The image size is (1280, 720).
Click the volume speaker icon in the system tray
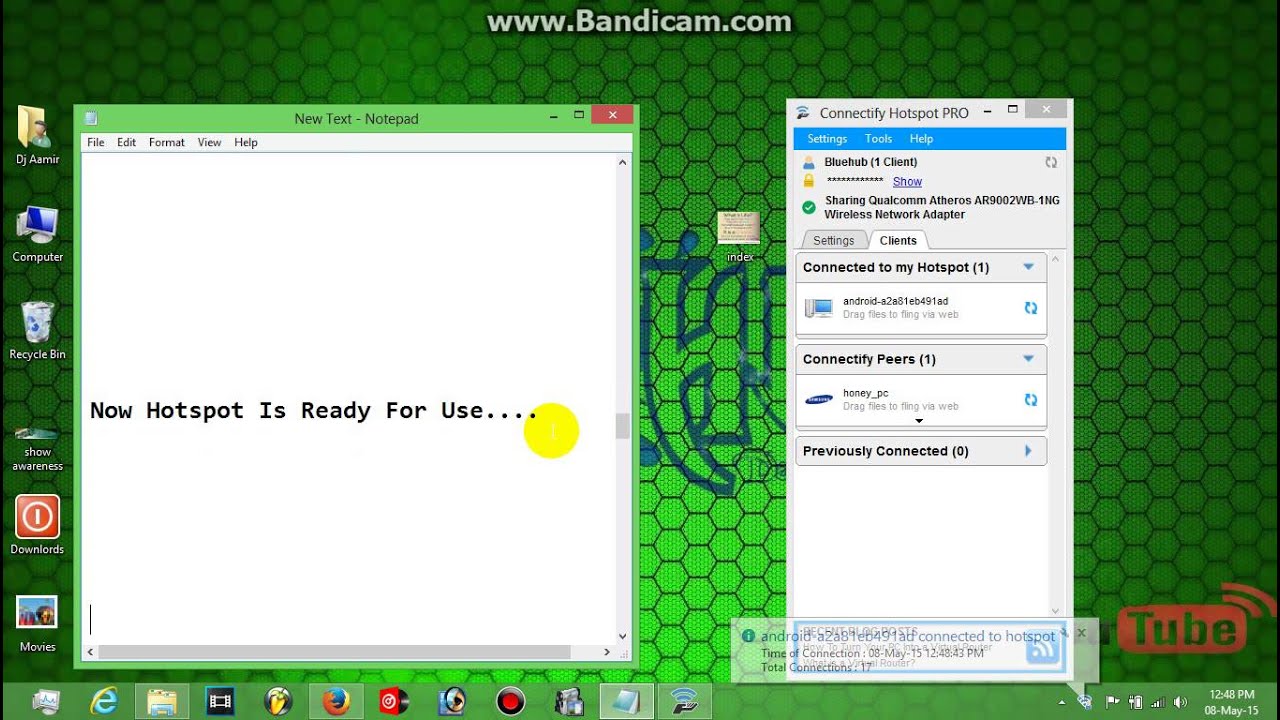pos(1180,702)
